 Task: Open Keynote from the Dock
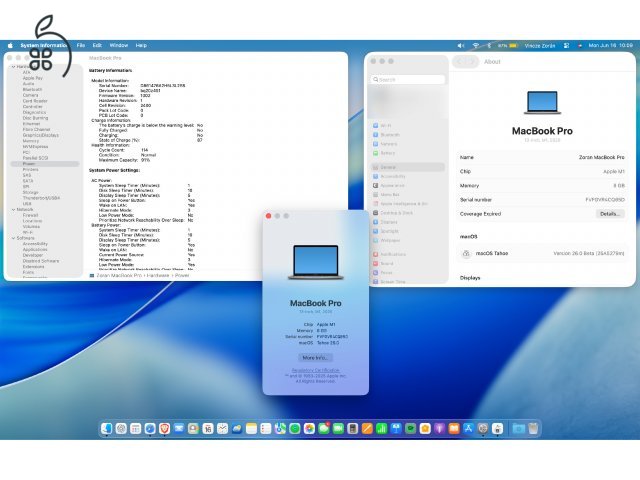tap(396, 428)
